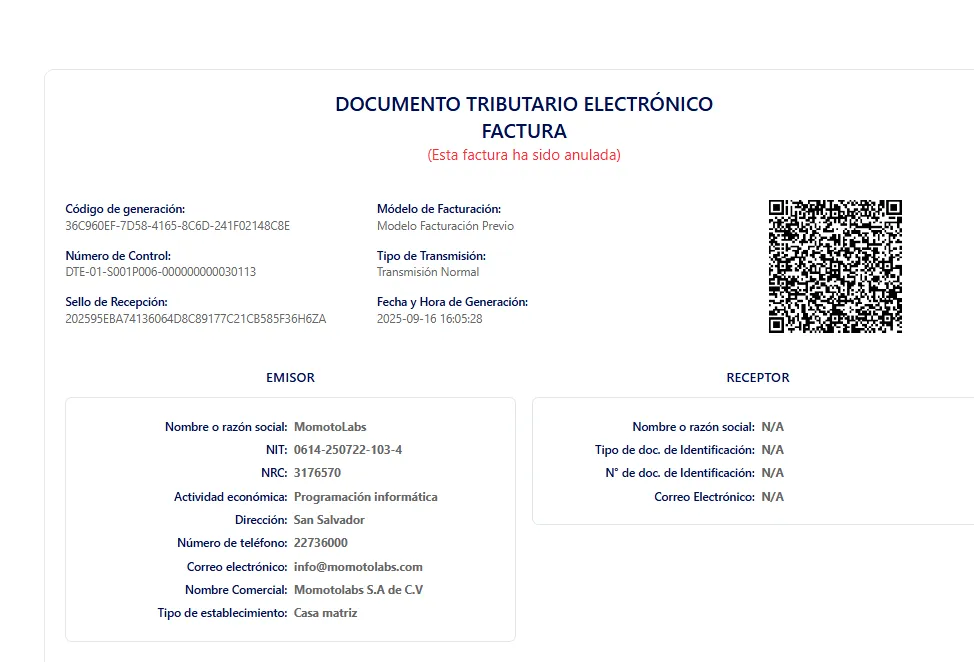Click the Actividad económica Programación informática text
Screen dimensions: 974x662
point(365,496)
